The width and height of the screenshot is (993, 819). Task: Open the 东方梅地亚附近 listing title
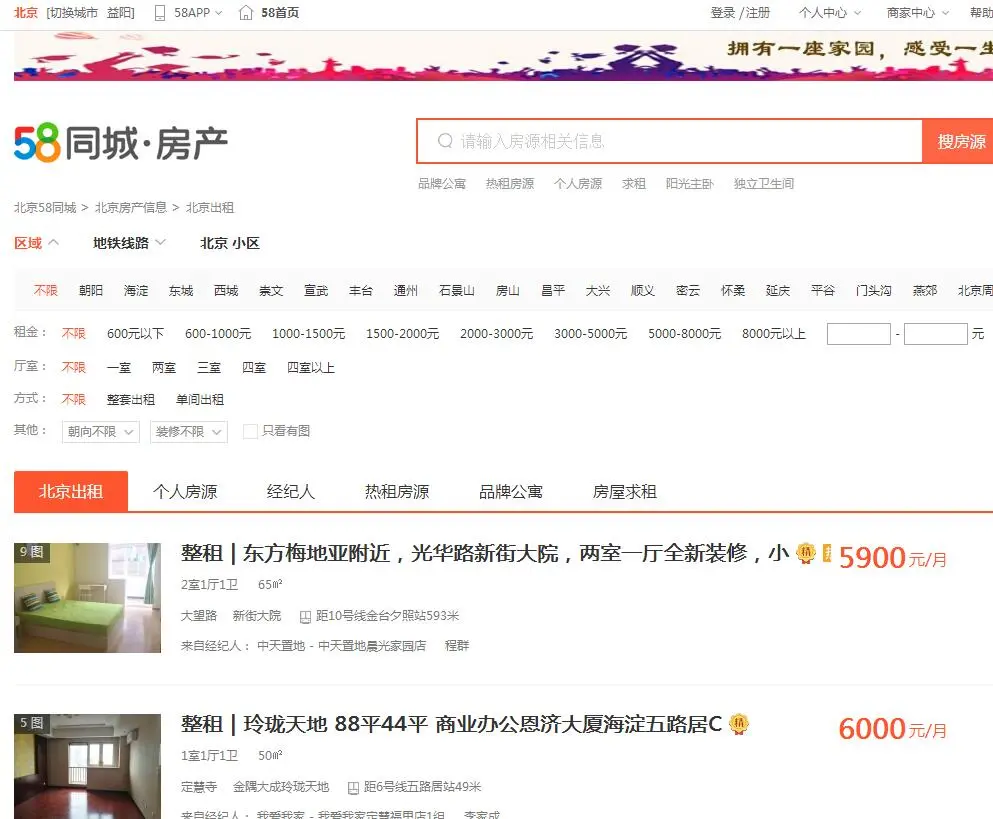pyautogui.click(x=485, y=553)
